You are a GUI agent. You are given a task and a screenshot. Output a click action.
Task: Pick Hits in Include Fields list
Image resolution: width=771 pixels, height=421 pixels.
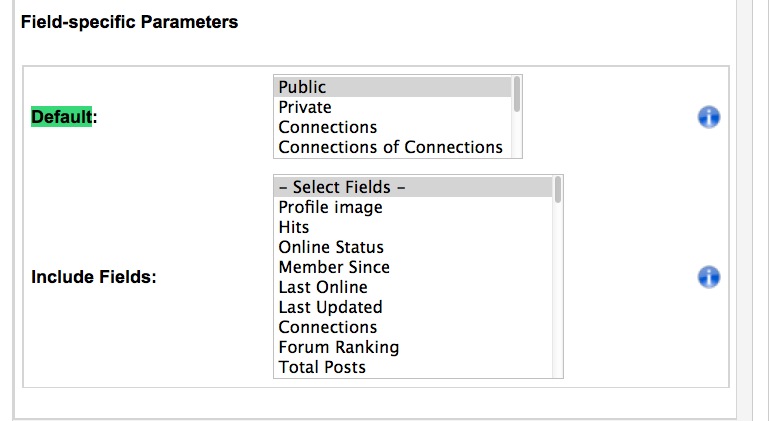413,227
